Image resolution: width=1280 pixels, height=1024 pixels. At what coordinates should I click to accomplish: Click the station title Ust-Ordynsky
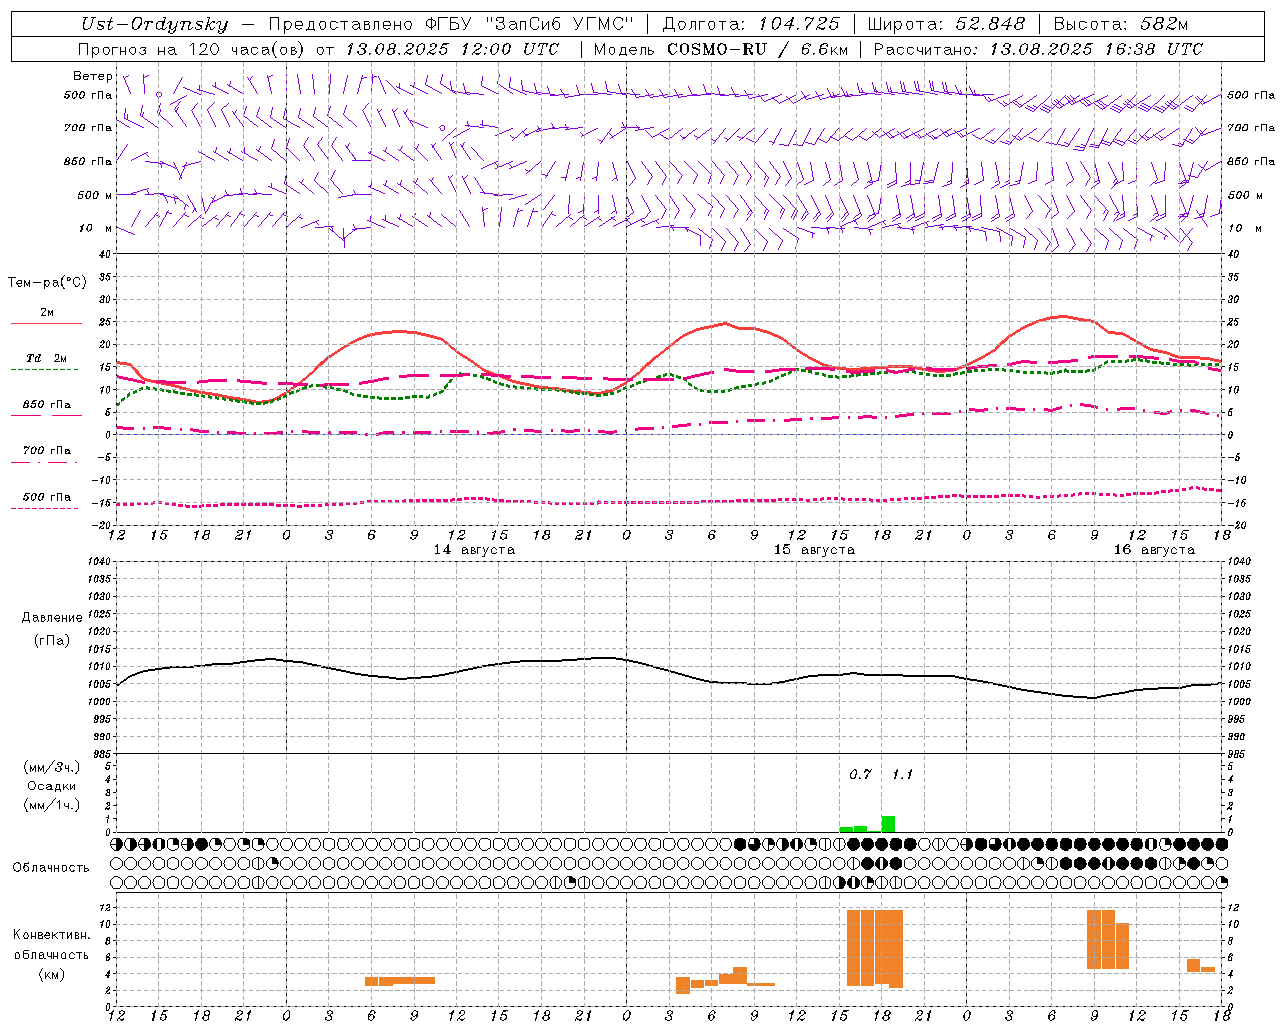click(x=154, y=24)
